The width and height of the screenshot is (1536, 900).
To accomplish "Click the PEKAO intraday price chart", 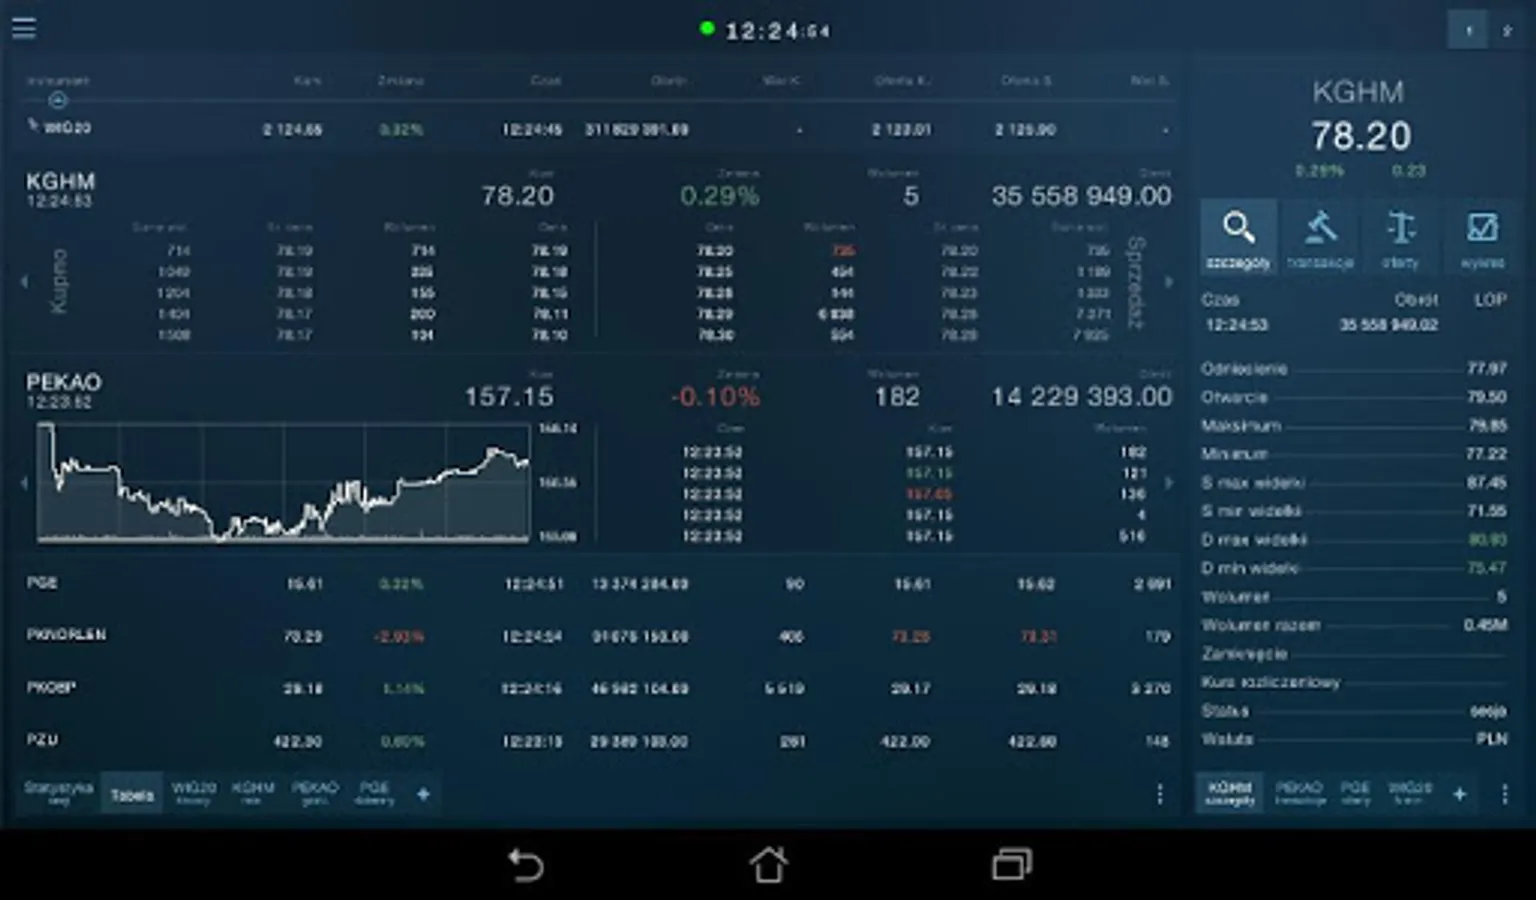I will 283,483.
